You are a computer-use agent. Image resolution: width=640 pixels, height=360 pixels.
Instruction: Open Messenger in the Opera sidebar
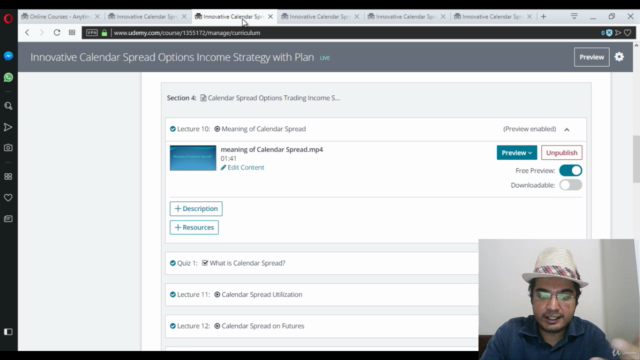8,56
